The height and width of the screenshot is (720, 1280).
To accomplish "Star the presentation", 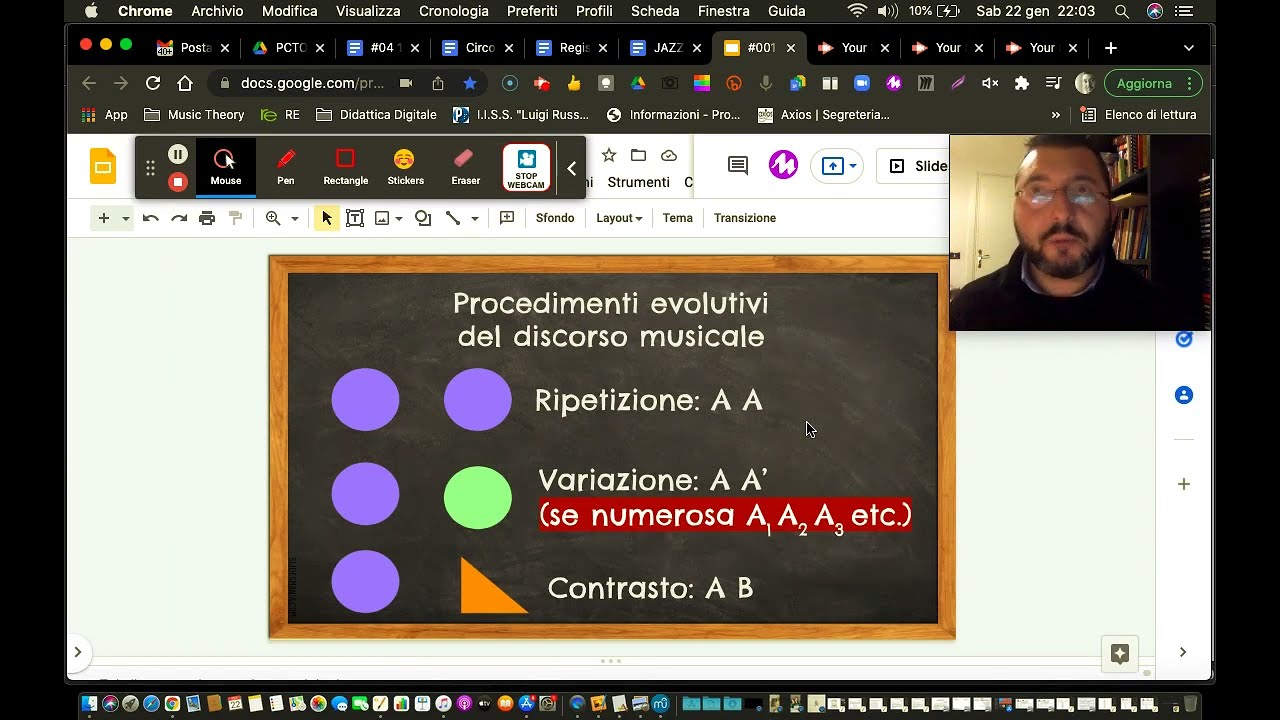I will 608,155.
